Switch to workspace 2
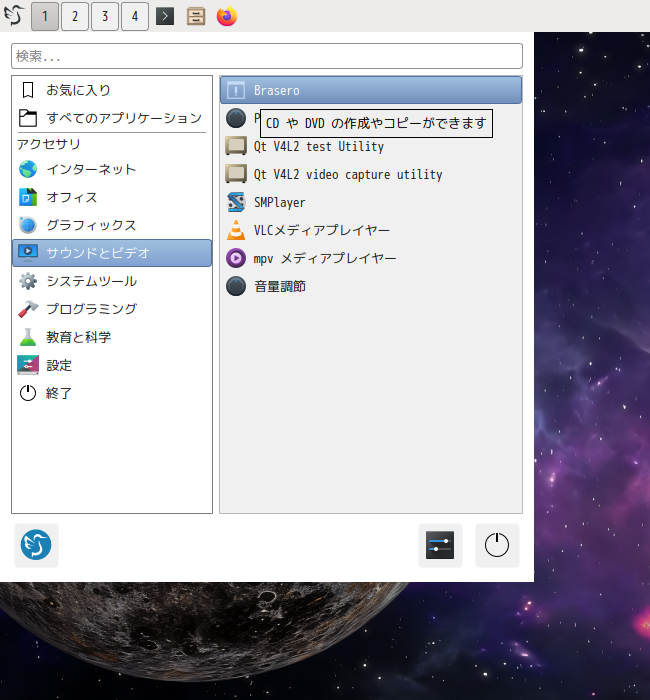The height and width of the screenshot is (700, 650). 75,17
